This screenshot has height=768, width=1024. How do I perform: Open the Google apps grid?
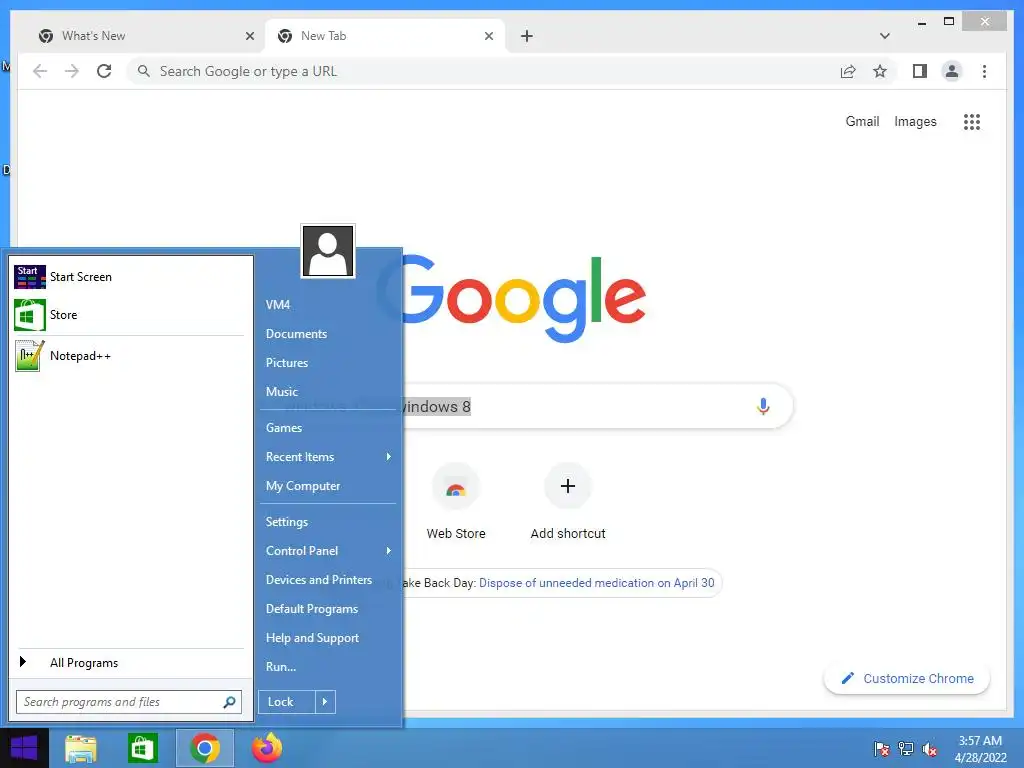tap(972, 121)
